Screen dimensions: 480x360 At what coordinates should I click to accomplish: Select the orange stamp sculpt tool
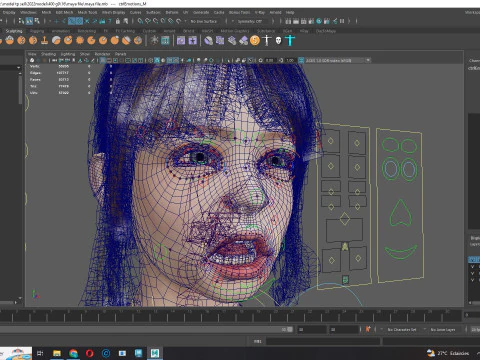(44, 41)
